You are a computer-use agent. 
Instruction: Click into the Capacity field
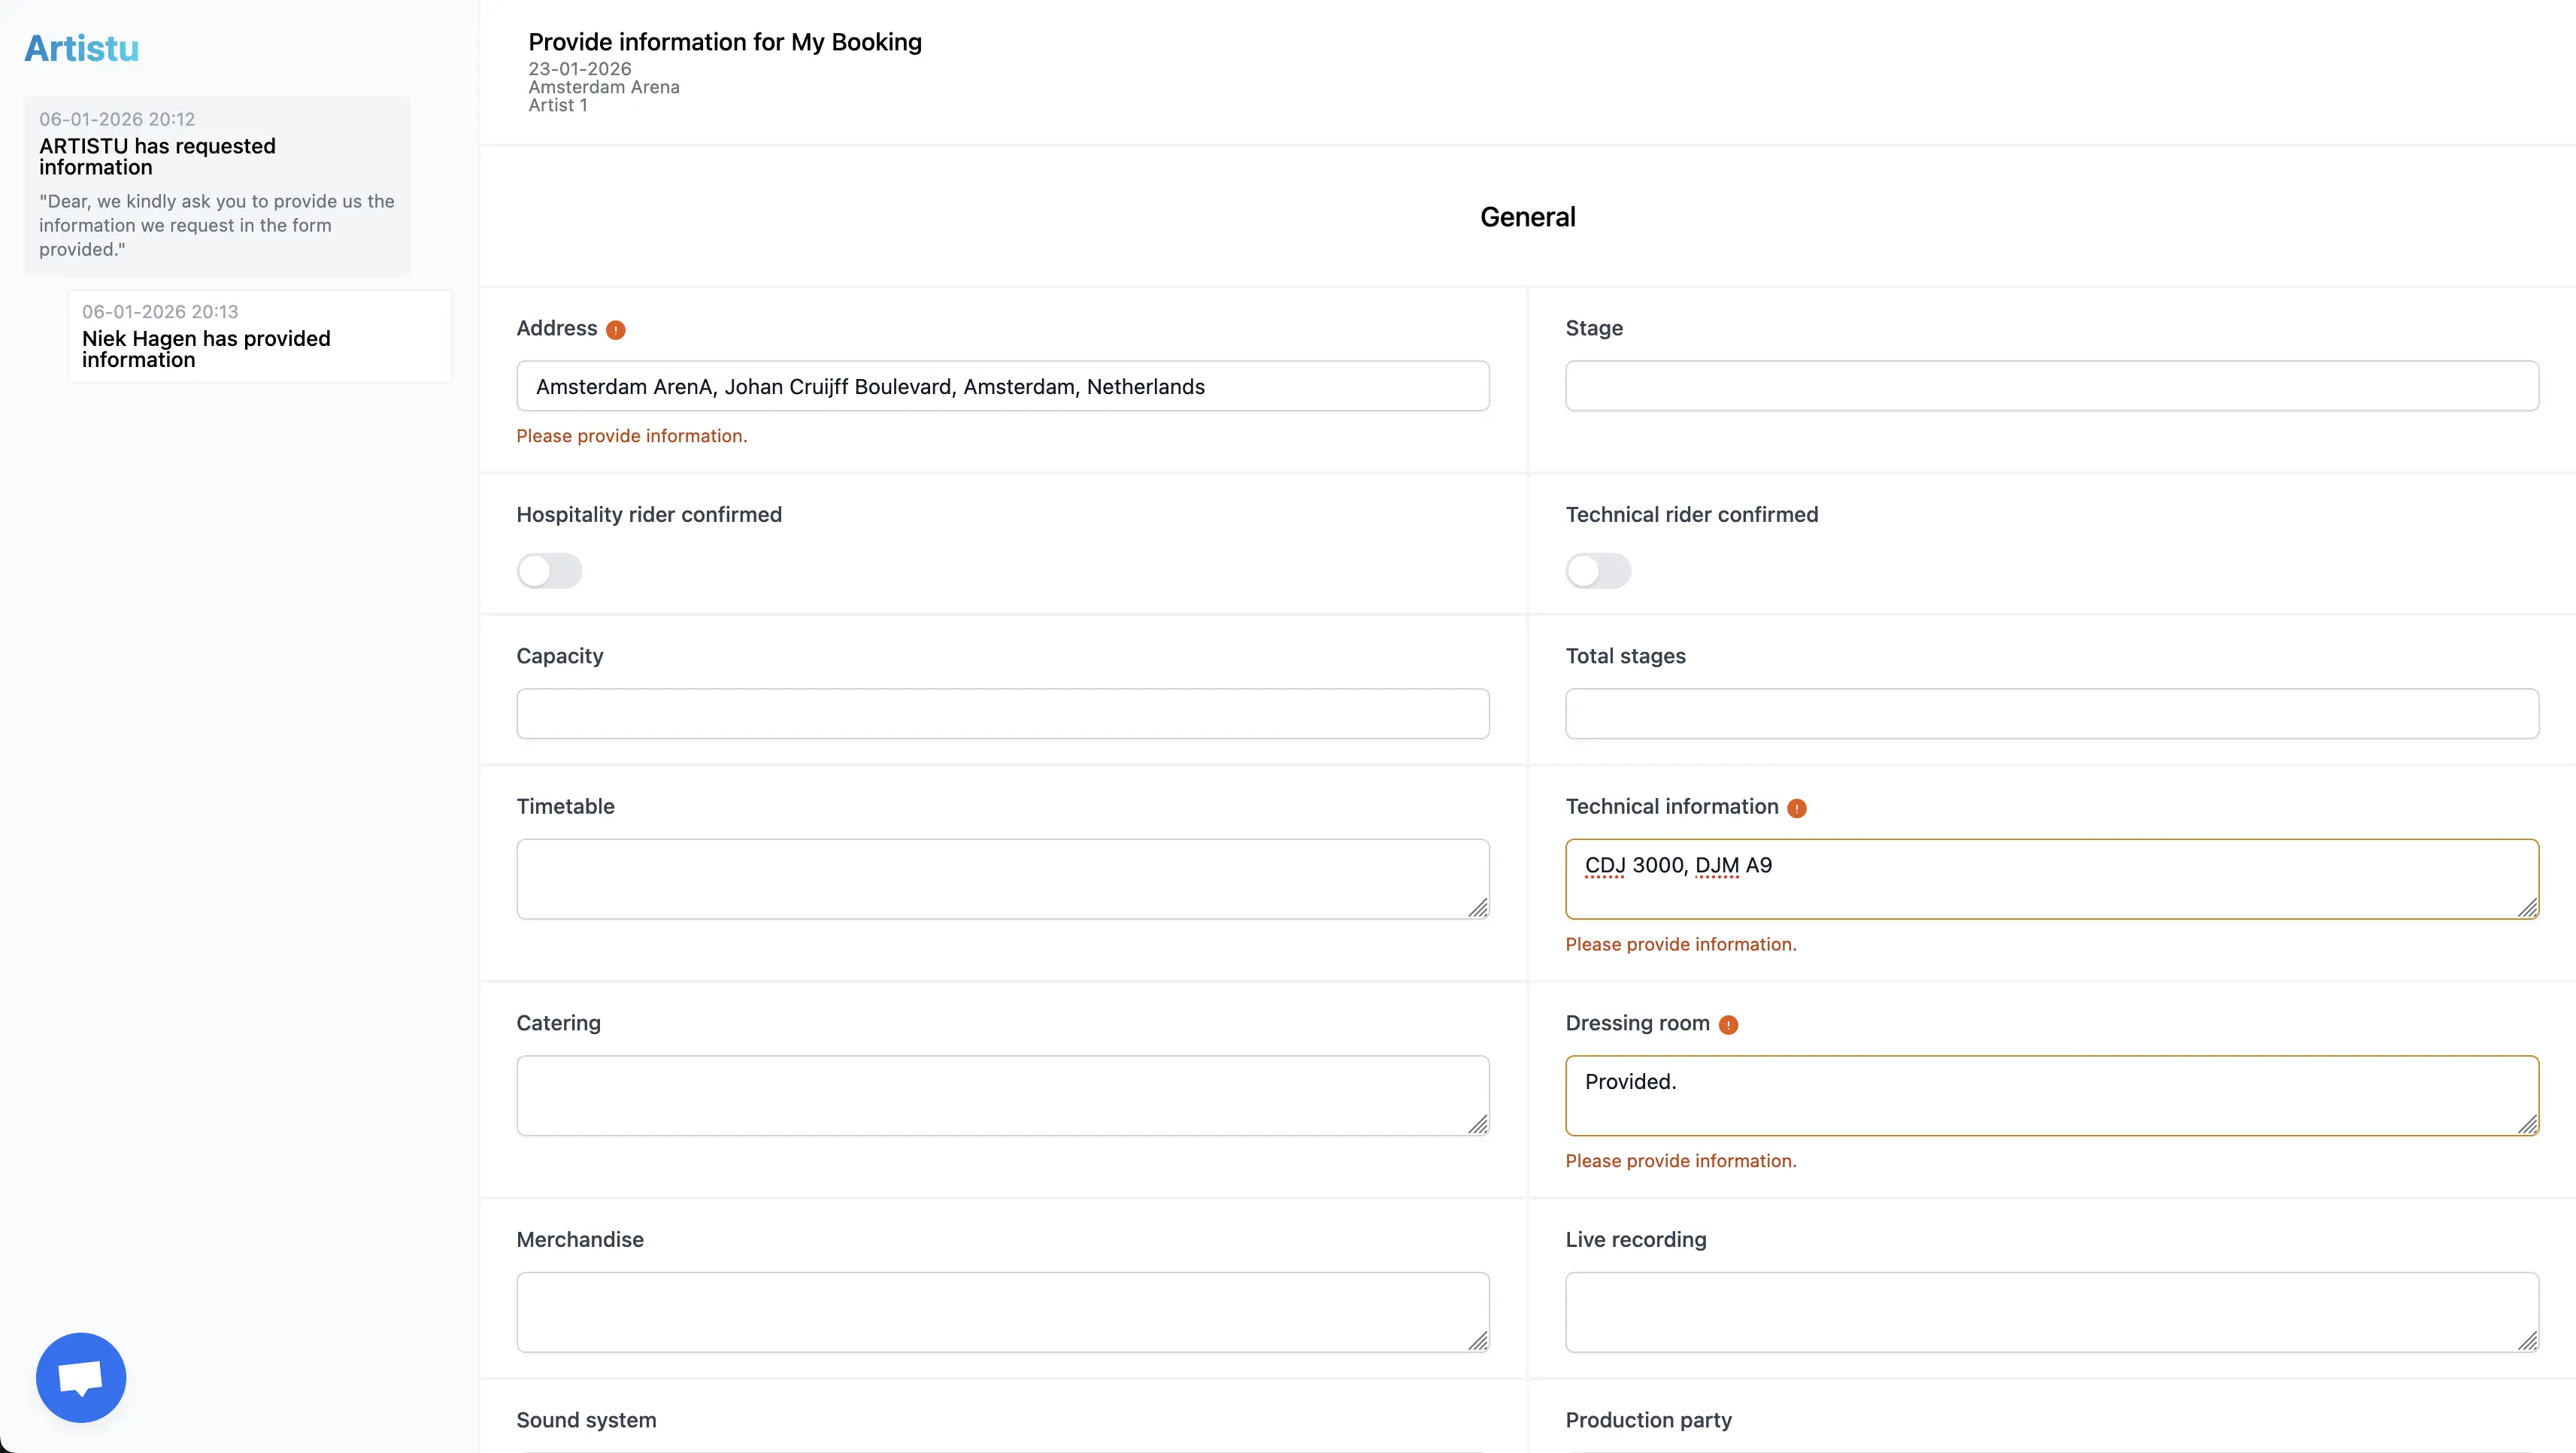[x=1002, y=713]
